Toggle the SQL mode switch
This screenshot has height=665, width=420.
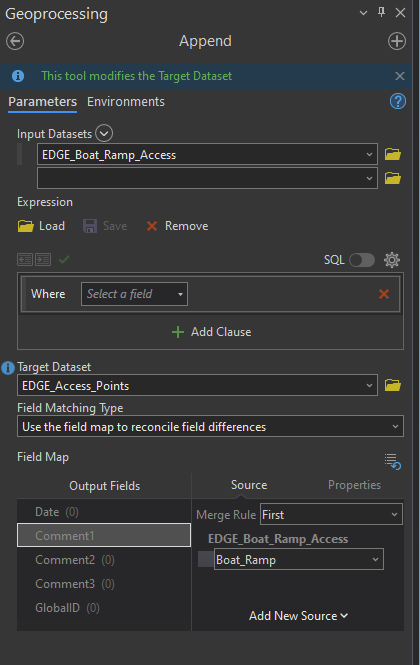362,260
